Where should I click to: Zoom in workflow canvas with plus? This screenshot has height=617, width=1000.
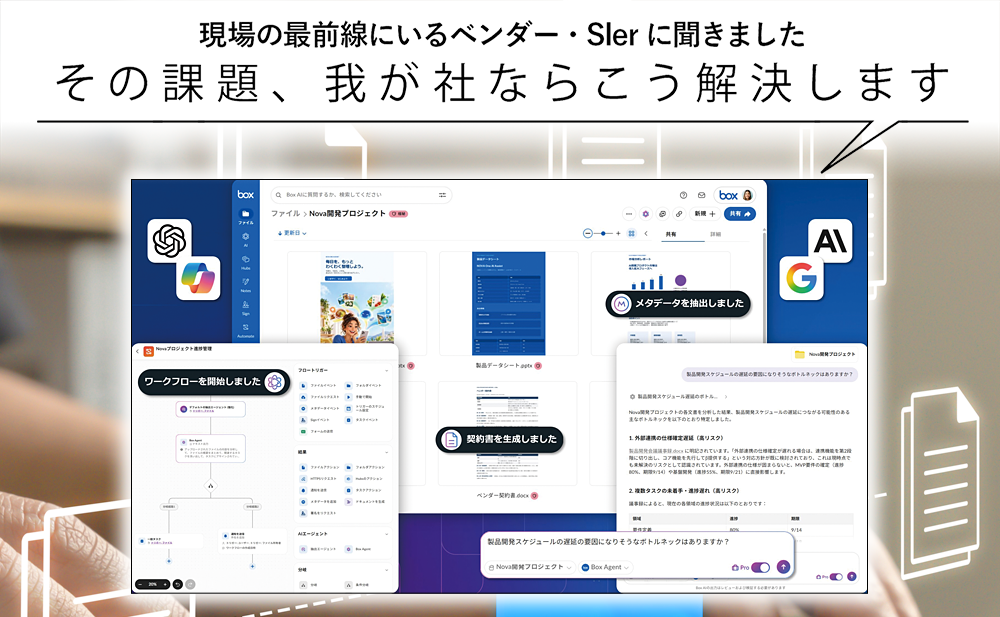165,584
